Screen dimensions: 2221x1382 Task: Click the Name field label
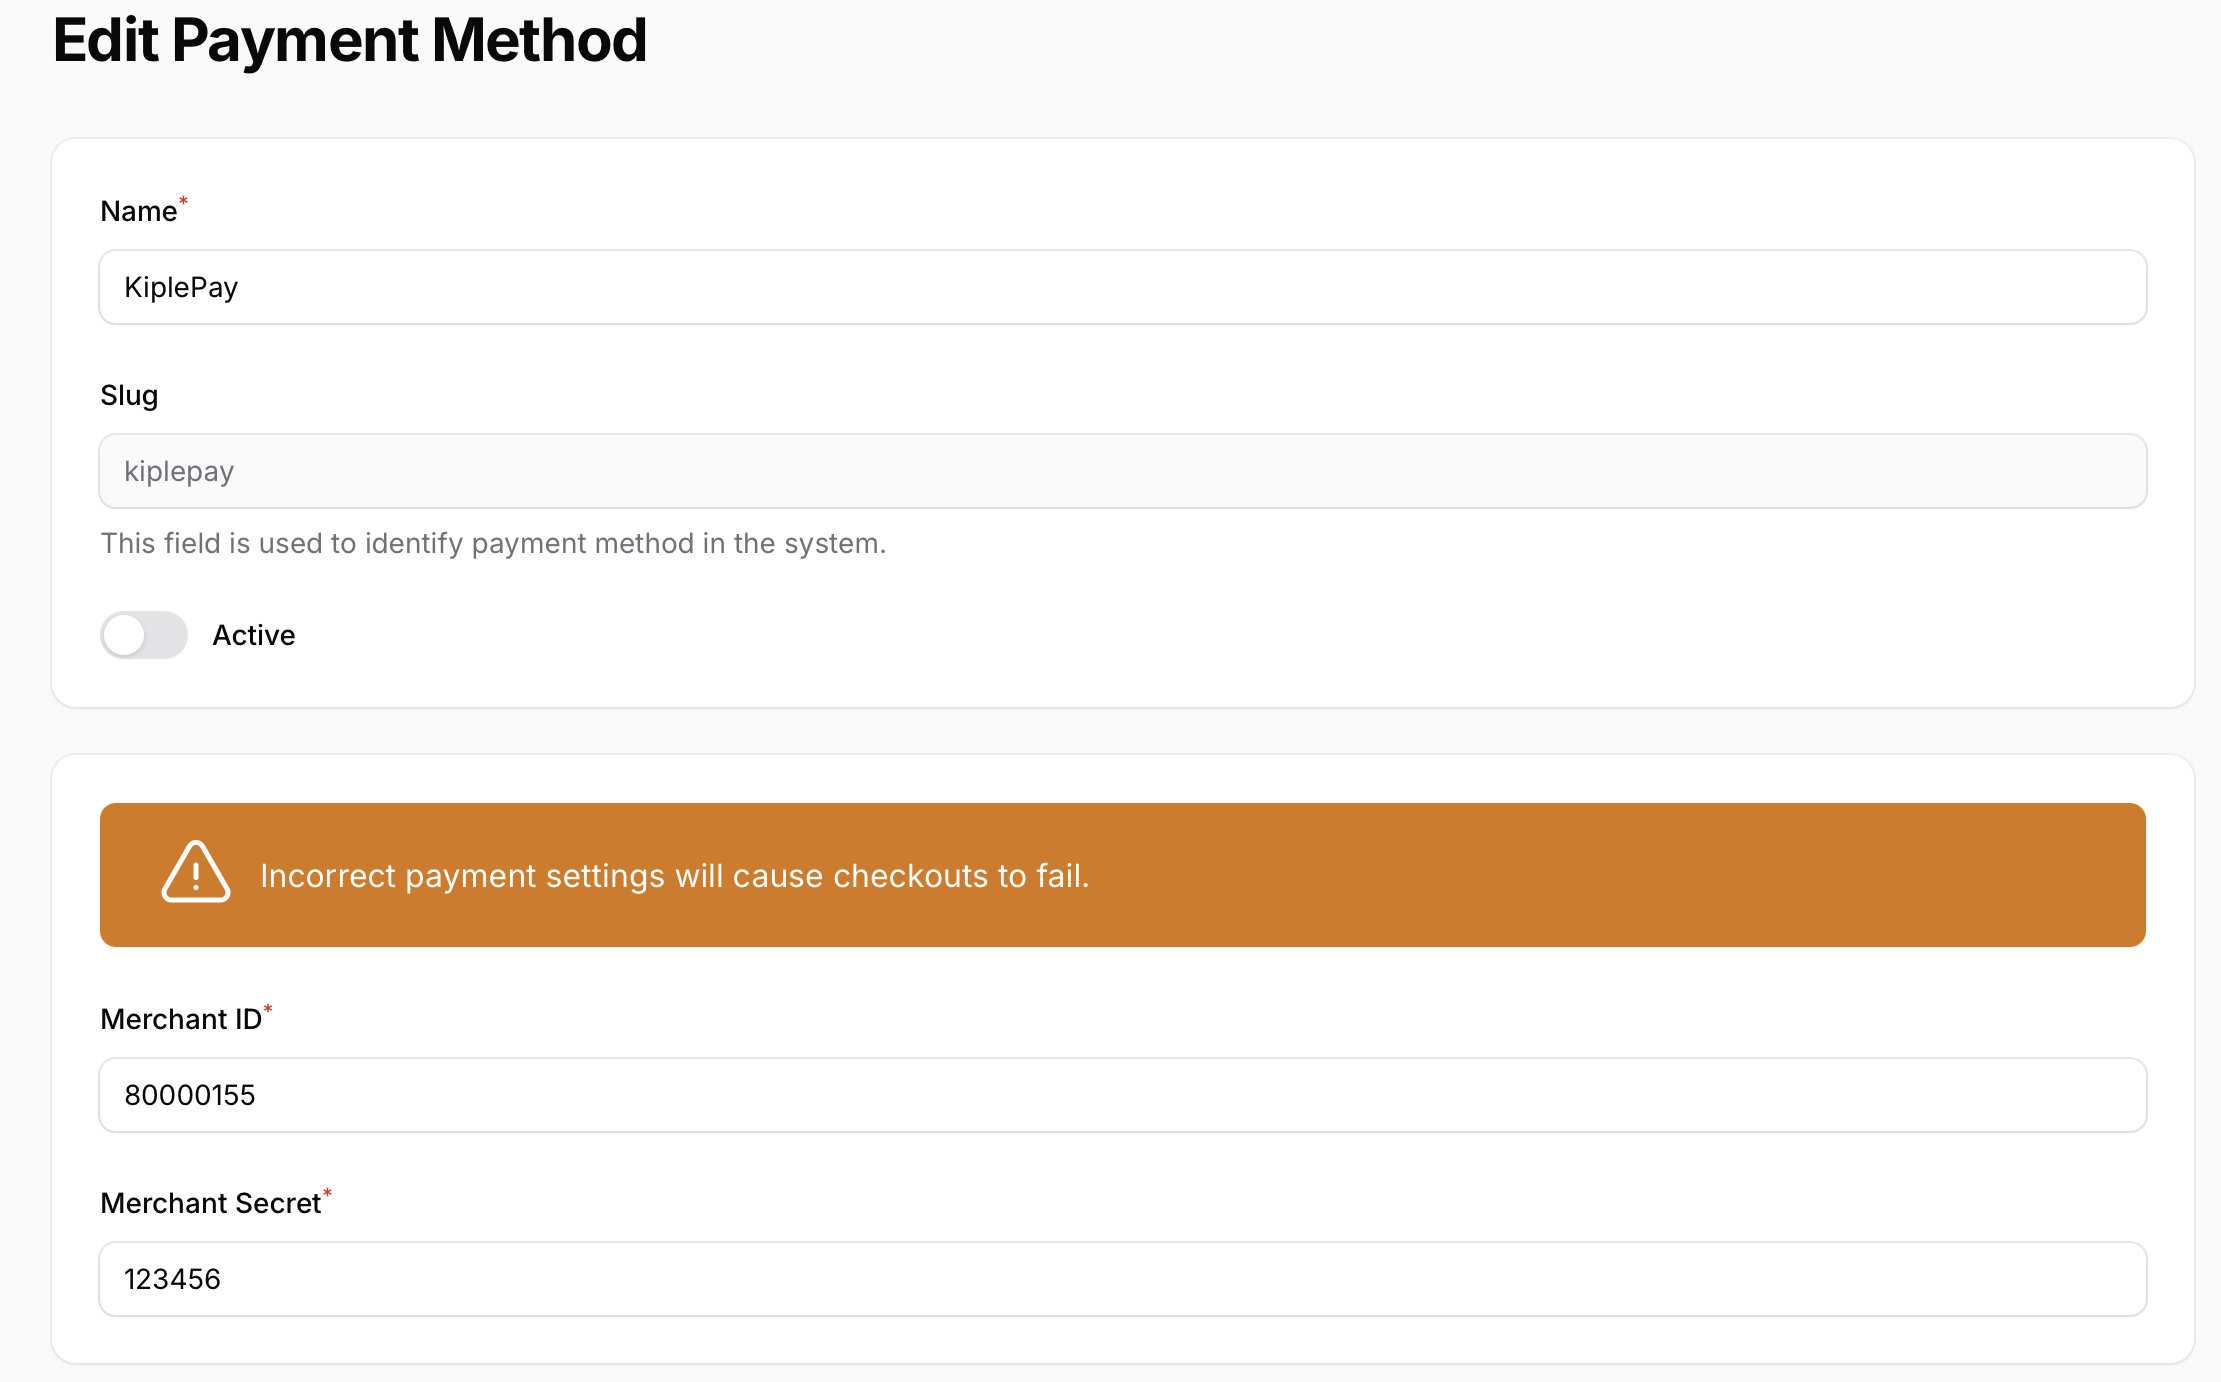tap(138, 212)
